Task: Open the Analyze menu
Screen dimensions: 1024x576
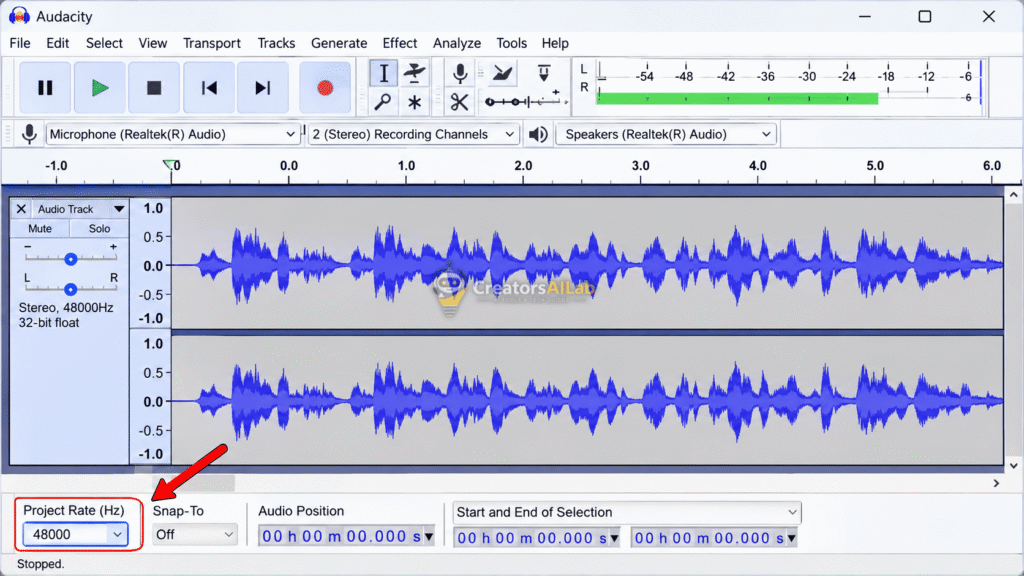Action: pyautogui.click(x=456, y=43)
